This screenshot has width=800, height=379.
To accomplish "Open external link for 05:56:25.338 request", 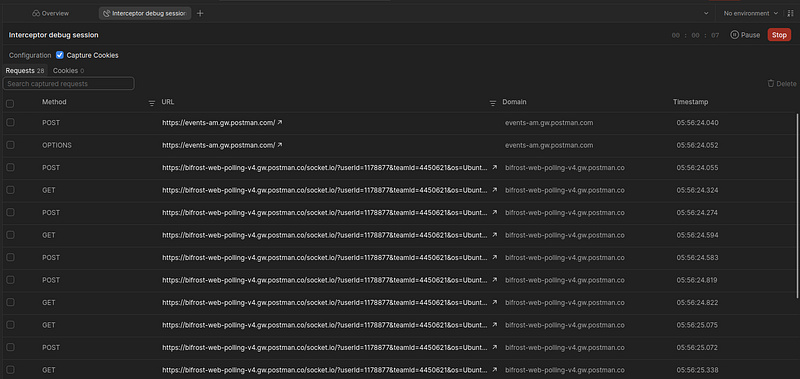I will pyautogui.click(x=494, y=370).
